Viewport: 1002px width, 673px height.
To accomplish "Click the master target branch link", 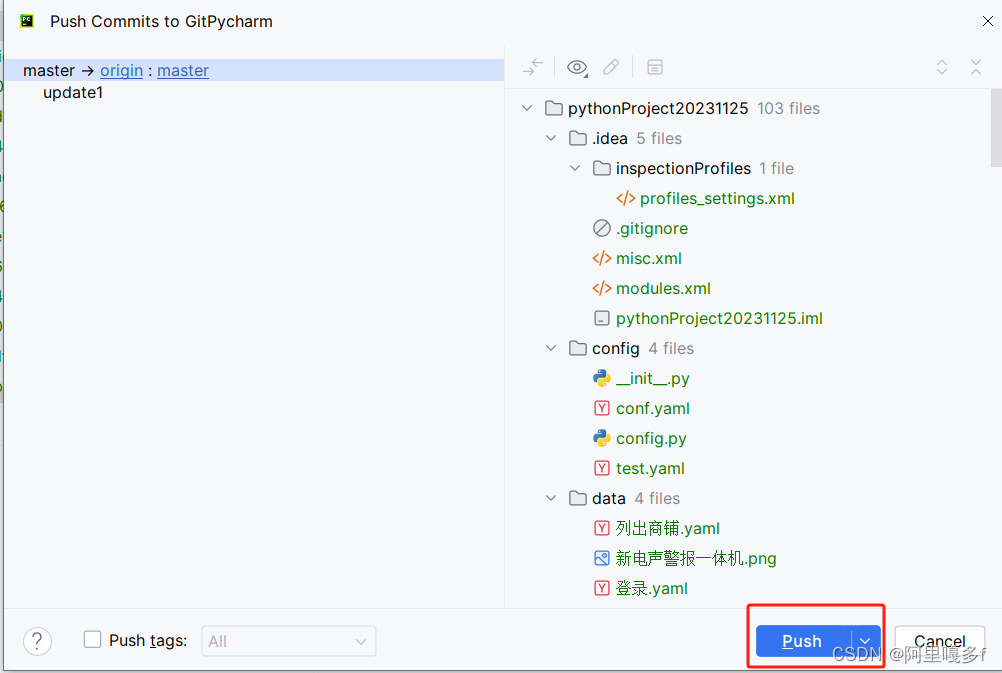I will [183, 70].
